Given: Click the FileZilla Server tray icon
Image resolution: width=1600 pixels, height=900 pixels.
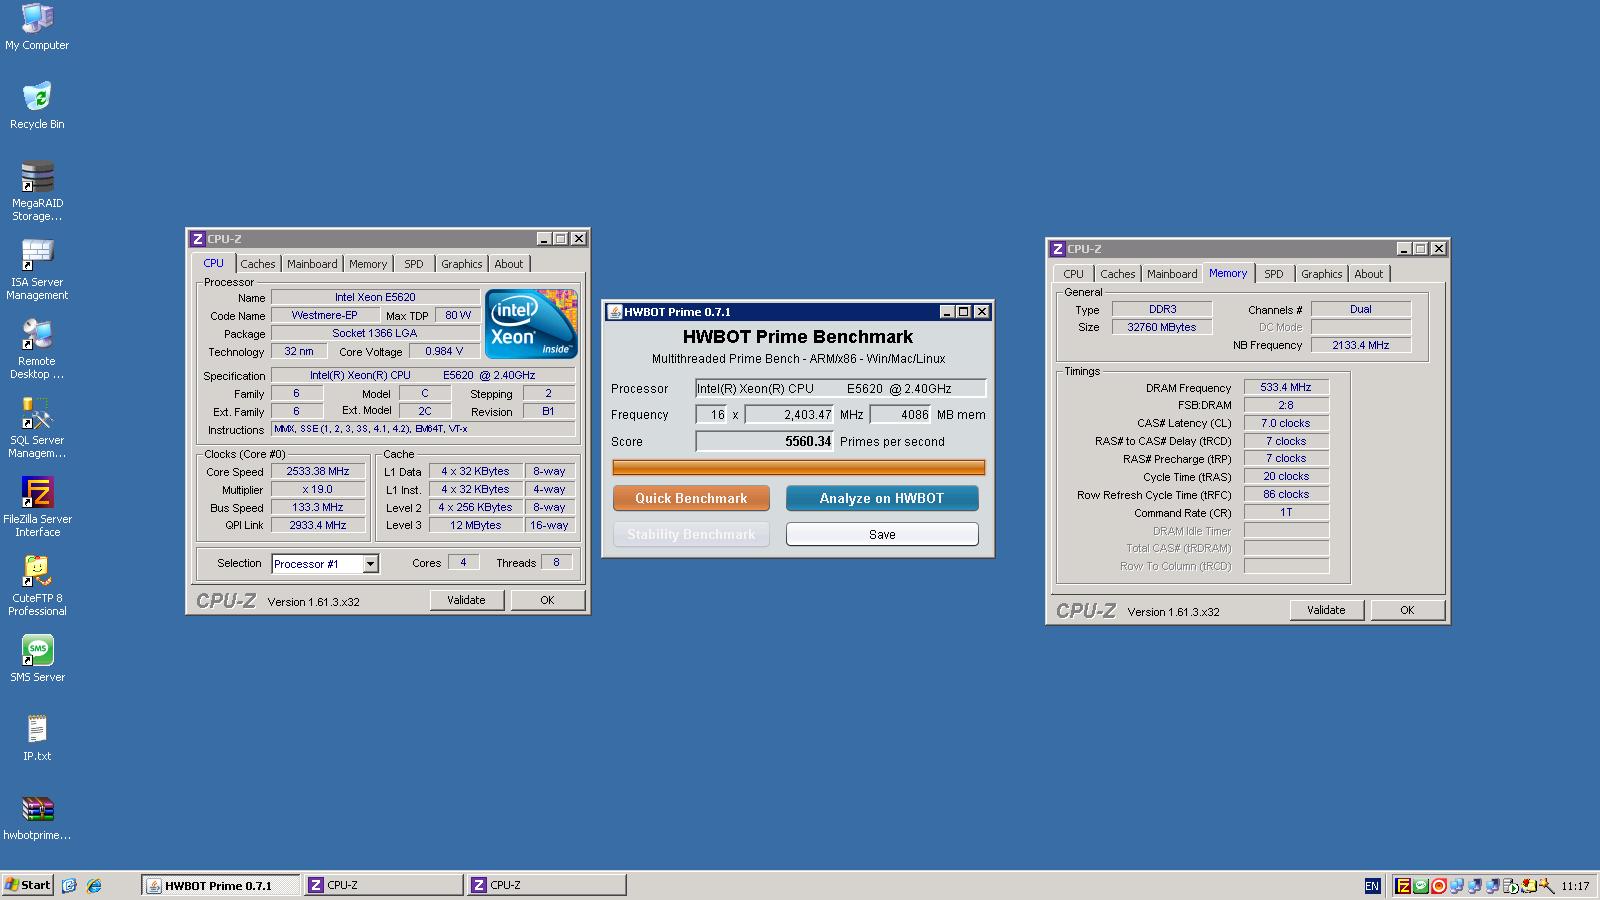Looking at the screenshot, I should [x=1403, y=886].
